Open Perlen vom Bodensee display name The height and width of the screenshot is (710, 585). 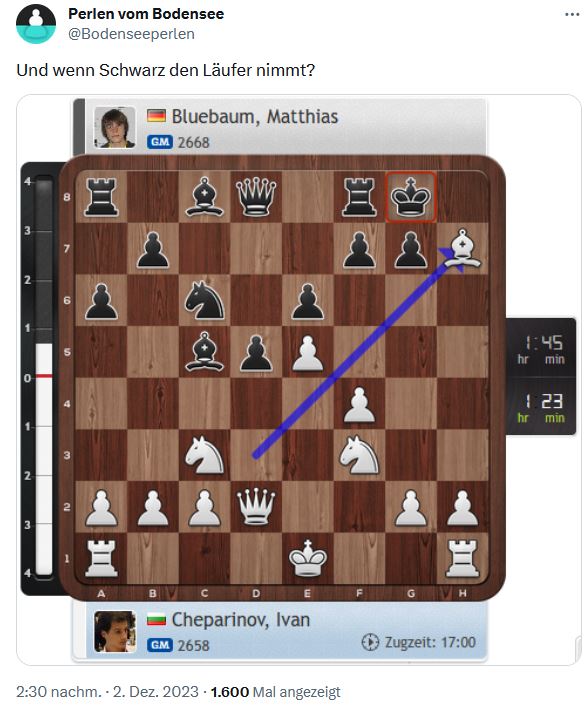pos(146,14)
